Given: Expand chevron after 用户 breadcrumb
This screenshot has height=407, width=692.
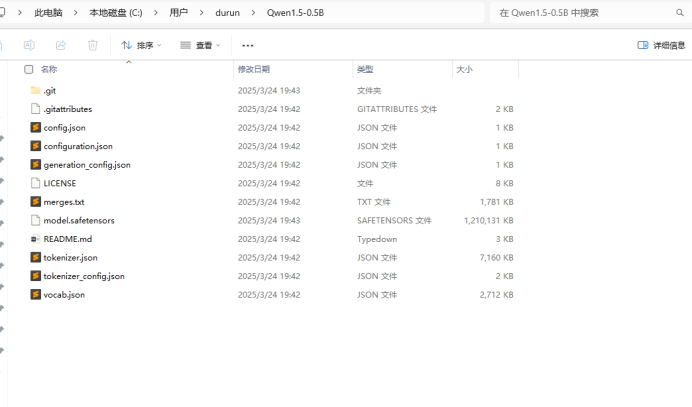Looking at the screenshot, I should 202,13.
